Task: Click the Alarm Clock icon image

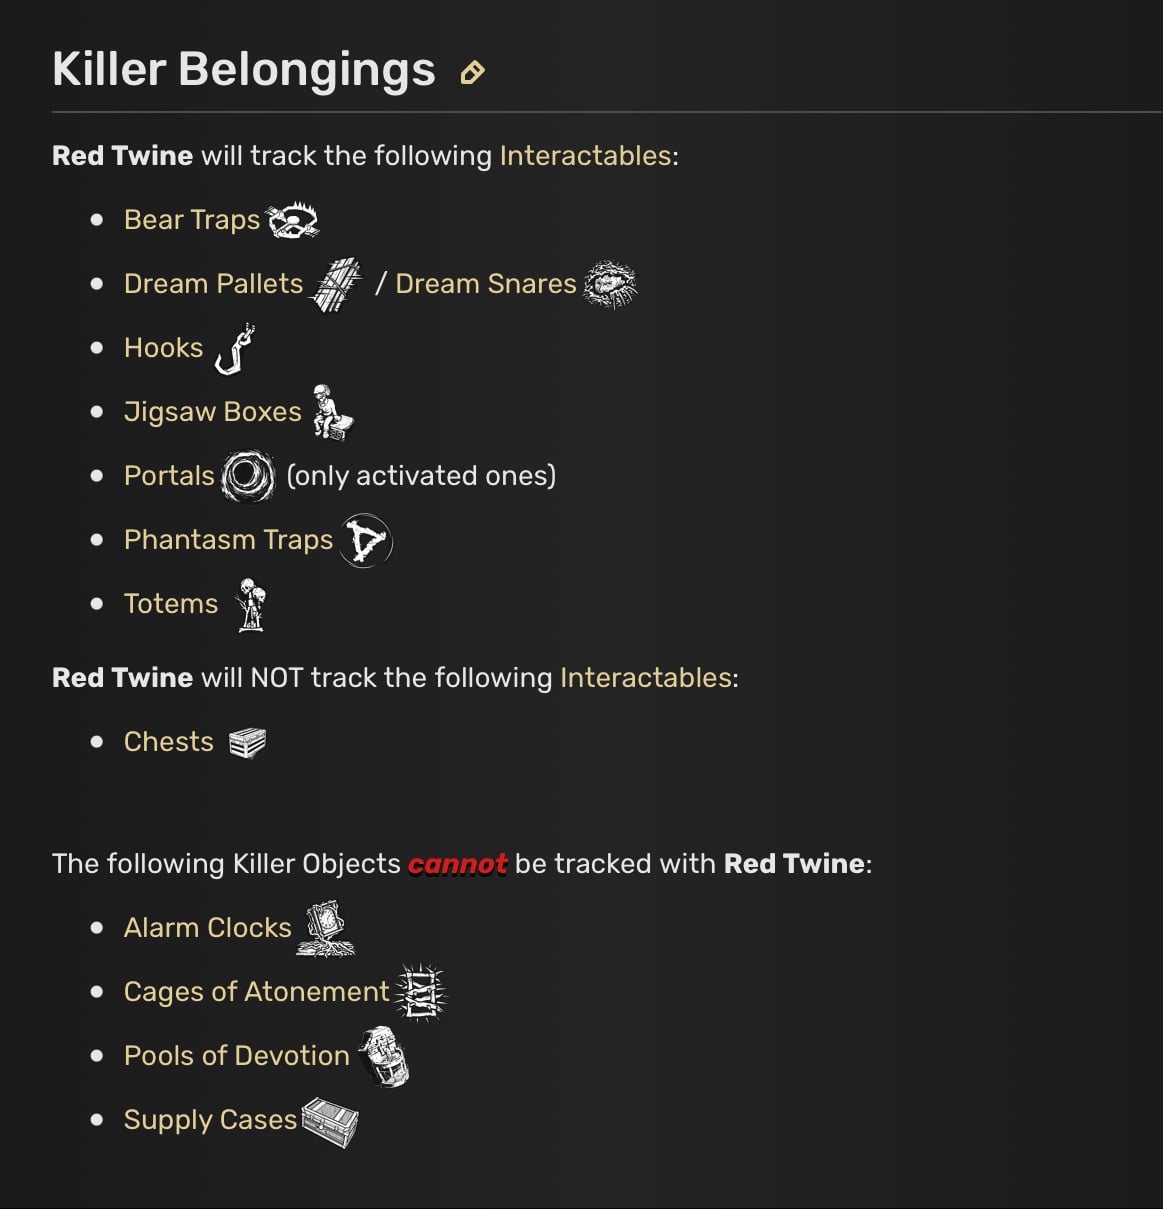Action: 326,928
